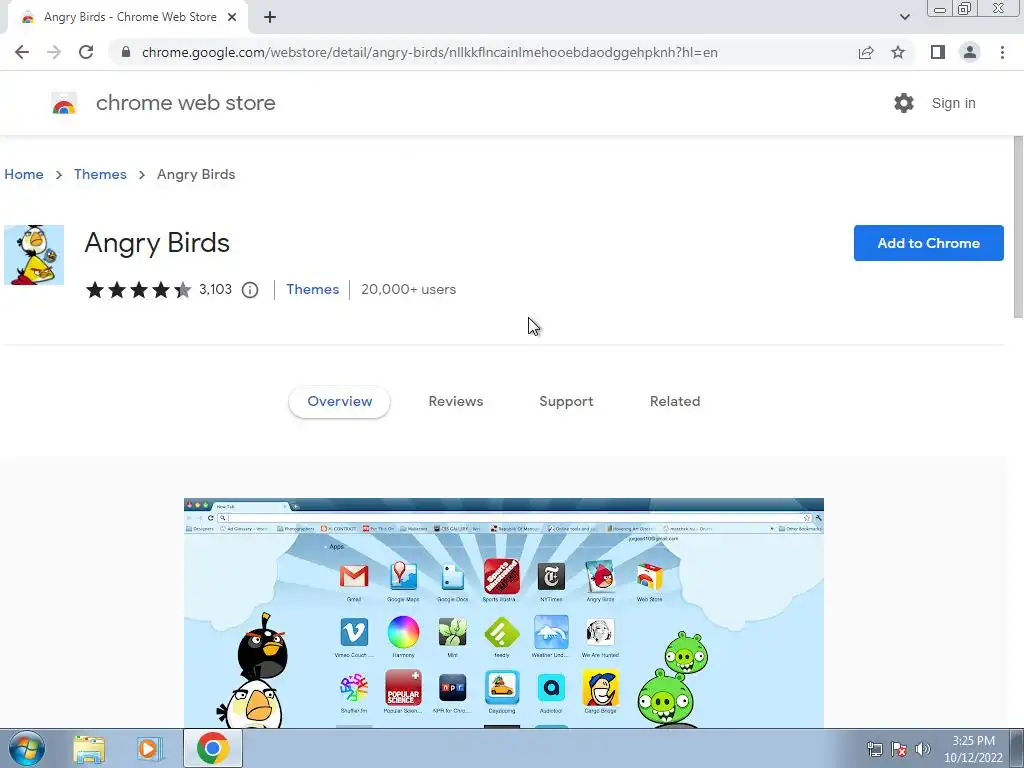Open the browser side panel
The image size is (1024, 768).
point(938,52)
